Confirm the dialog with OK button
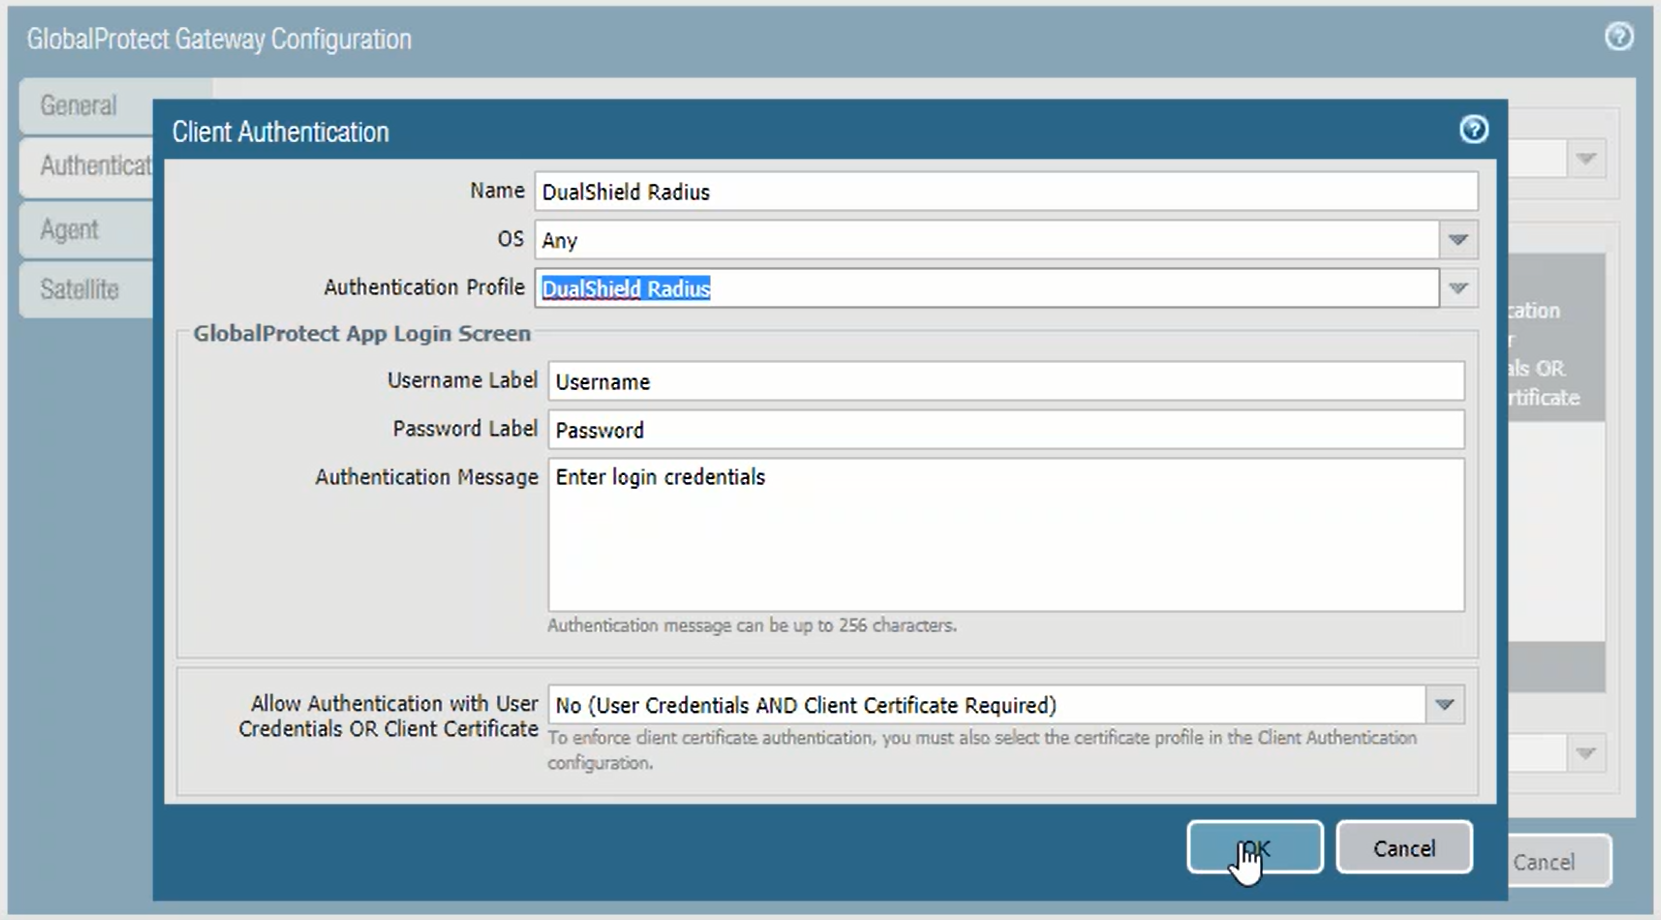This screenshot has height=920, width=1661. [1254, 848]
